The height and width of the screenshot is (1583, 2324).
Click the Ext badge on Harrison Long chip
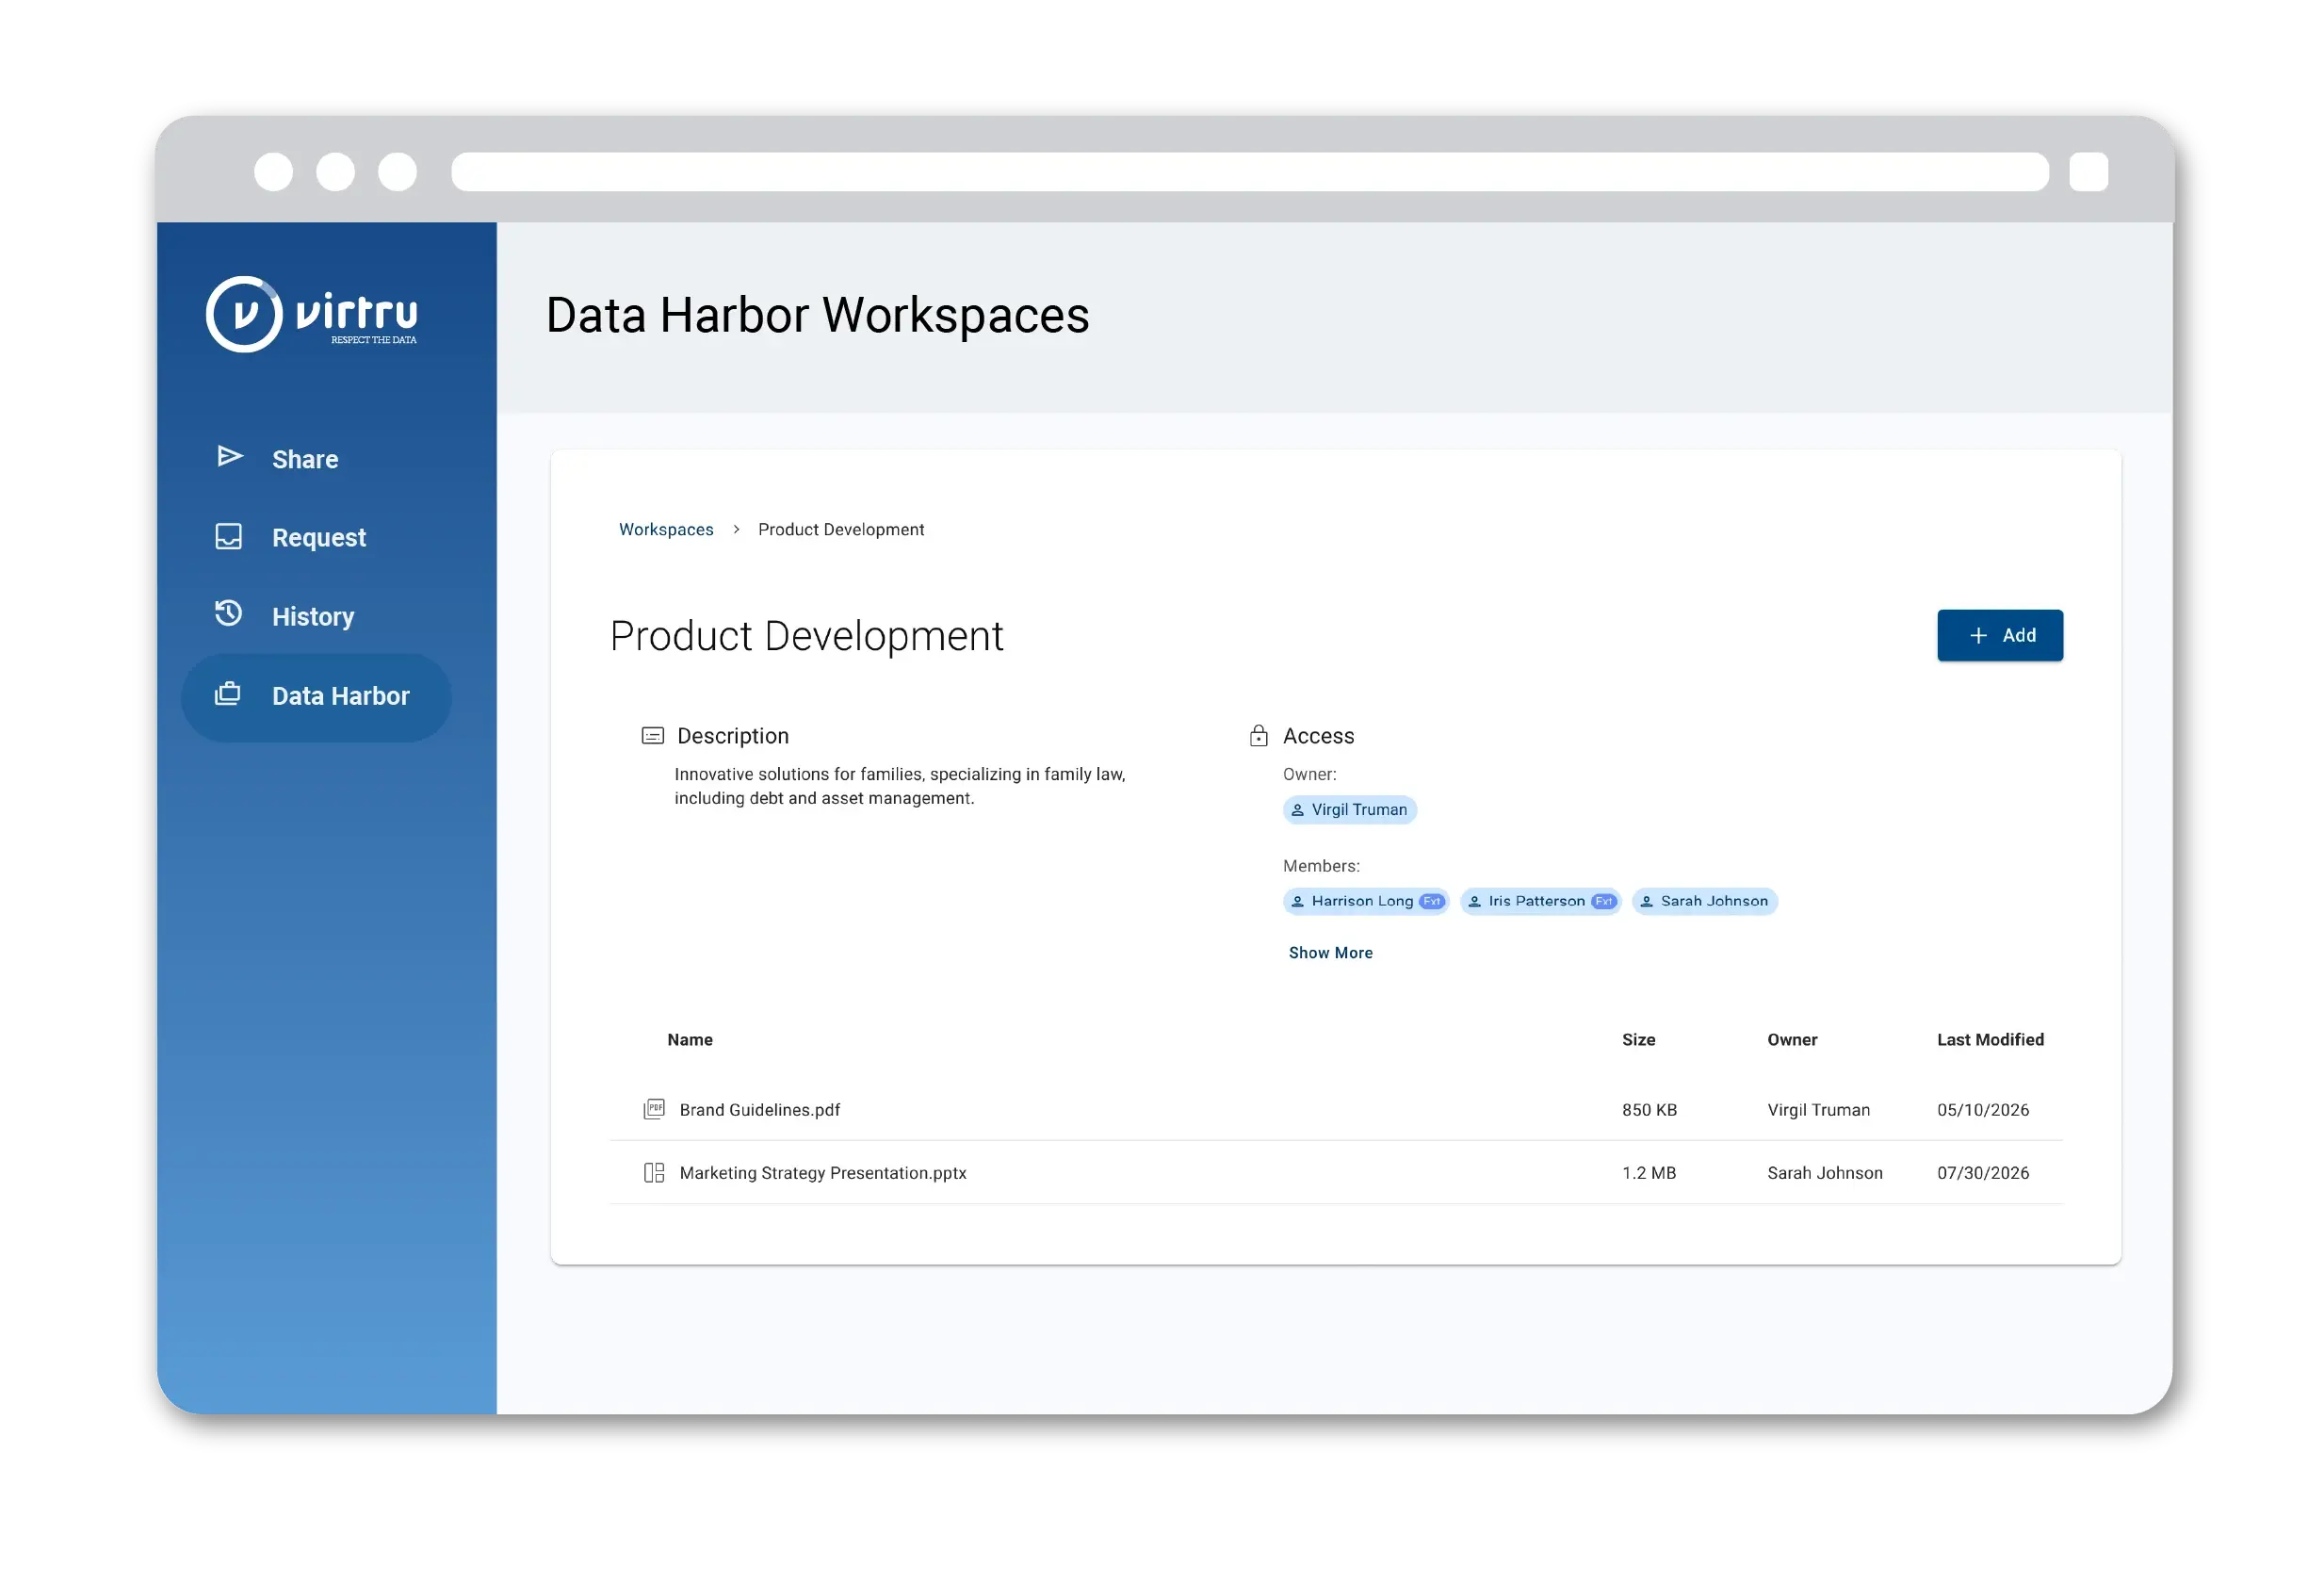pos(1432,901)
